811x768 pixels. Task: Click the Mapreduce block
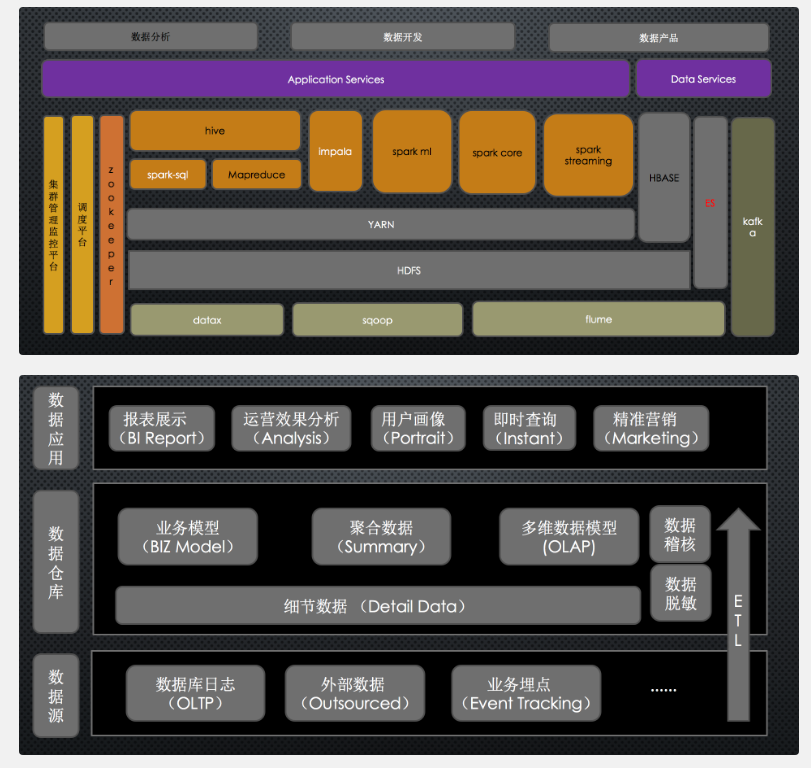[x=257, y=175]
